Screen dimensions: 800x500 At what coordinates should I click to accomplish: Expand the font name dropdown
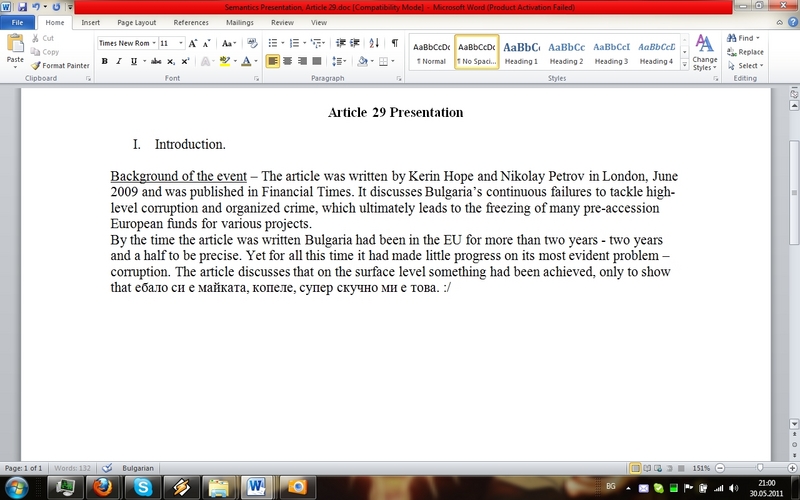click(x=152, y=43)
